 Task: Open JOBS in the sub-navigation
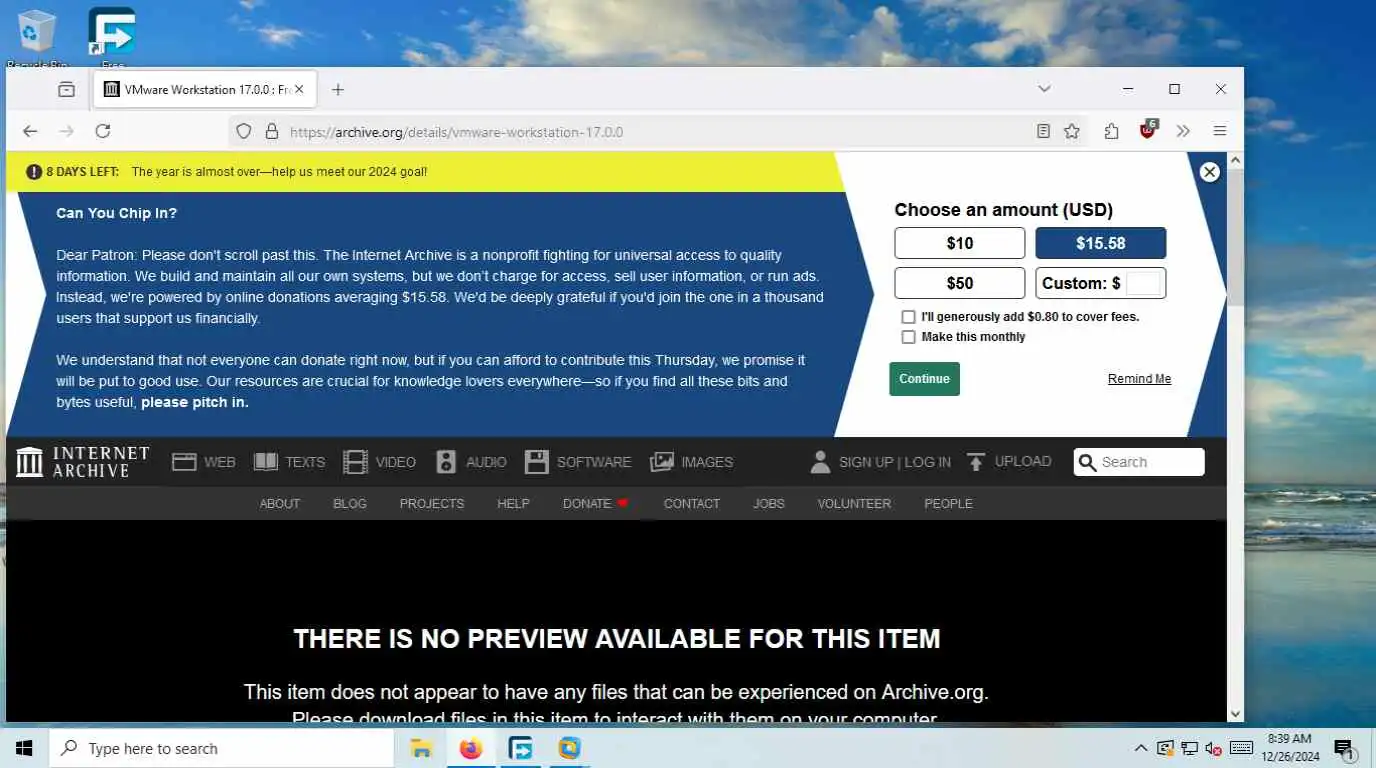769,503
